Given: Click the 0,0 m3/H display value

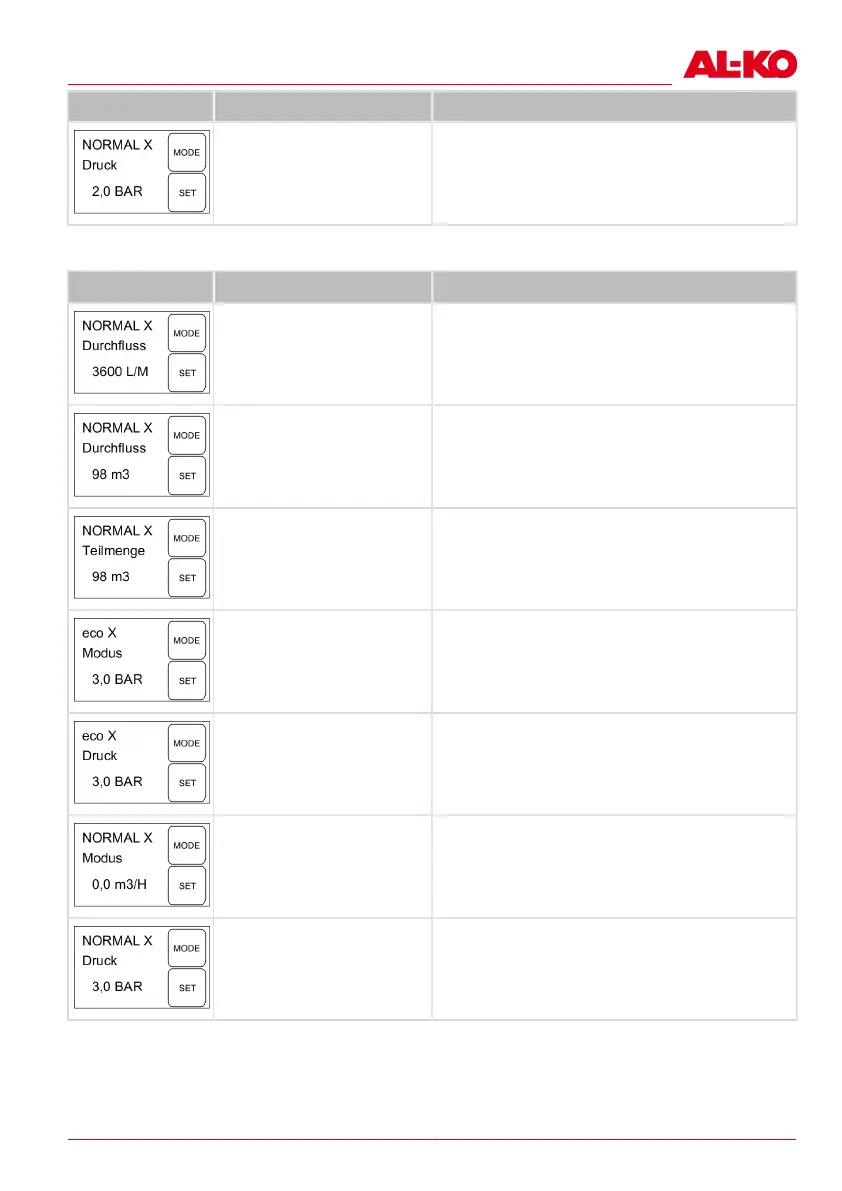Looking at the screenshot, I should point(119,885).
